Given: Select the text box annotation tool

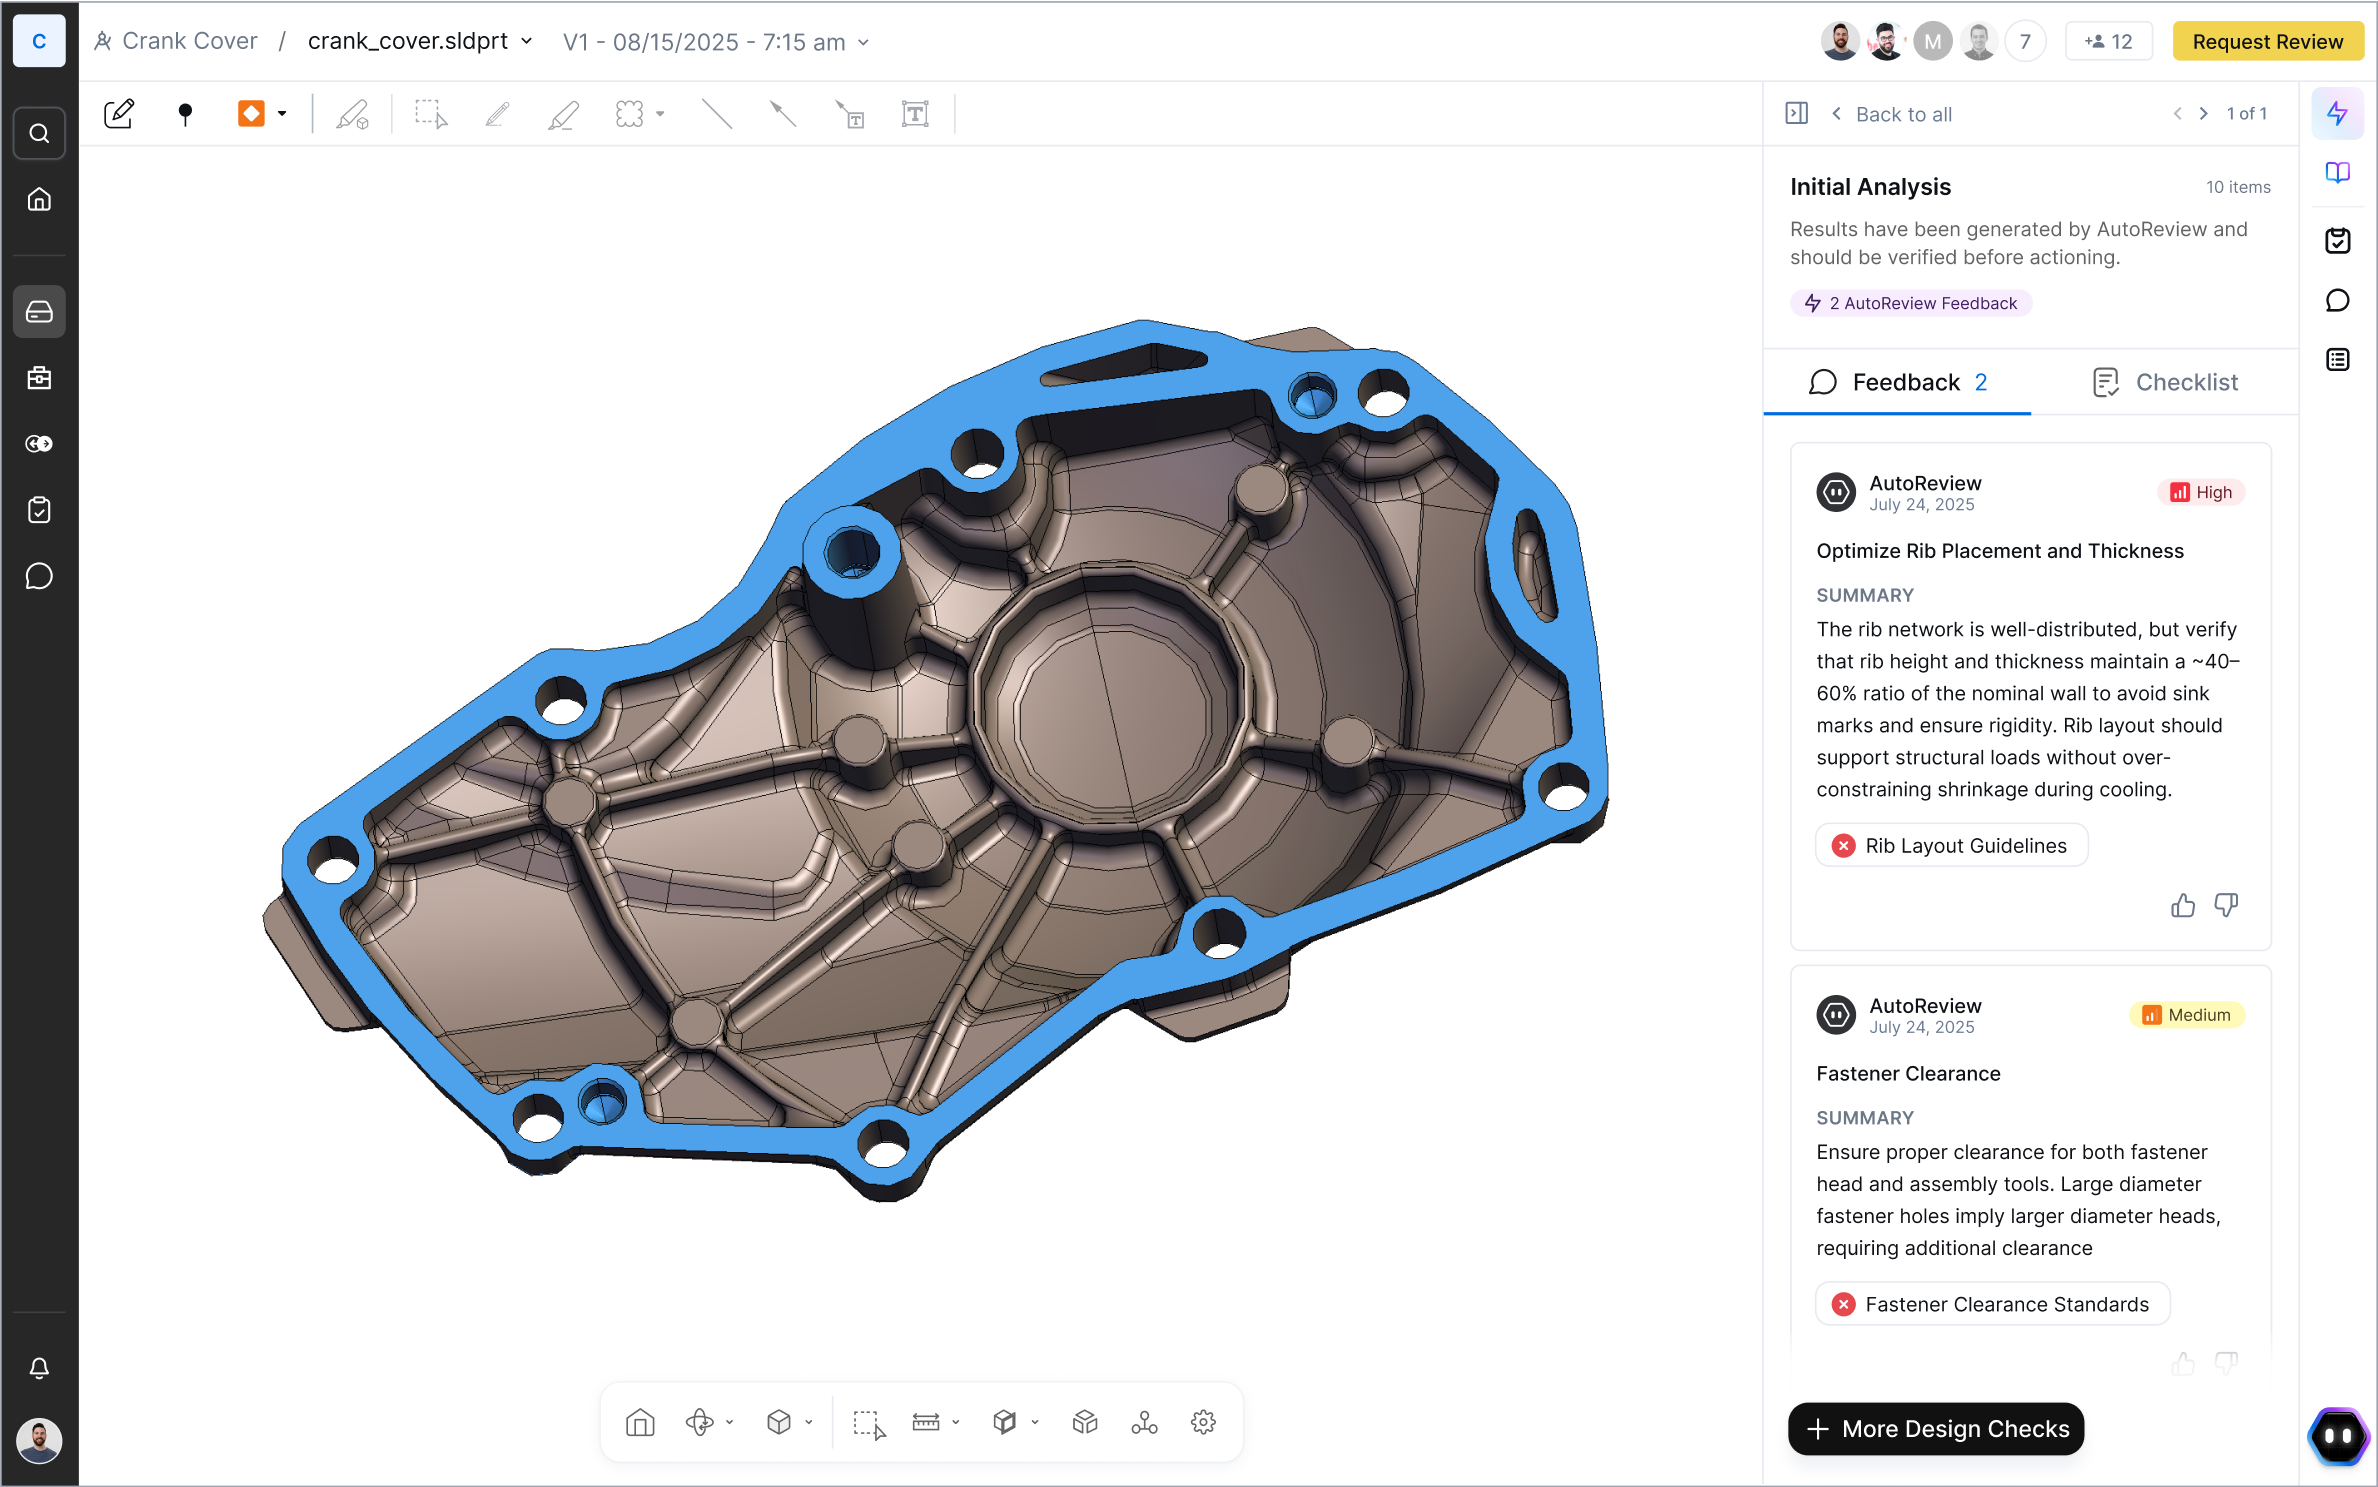Looking at the screenshot, I should (914, 114).
